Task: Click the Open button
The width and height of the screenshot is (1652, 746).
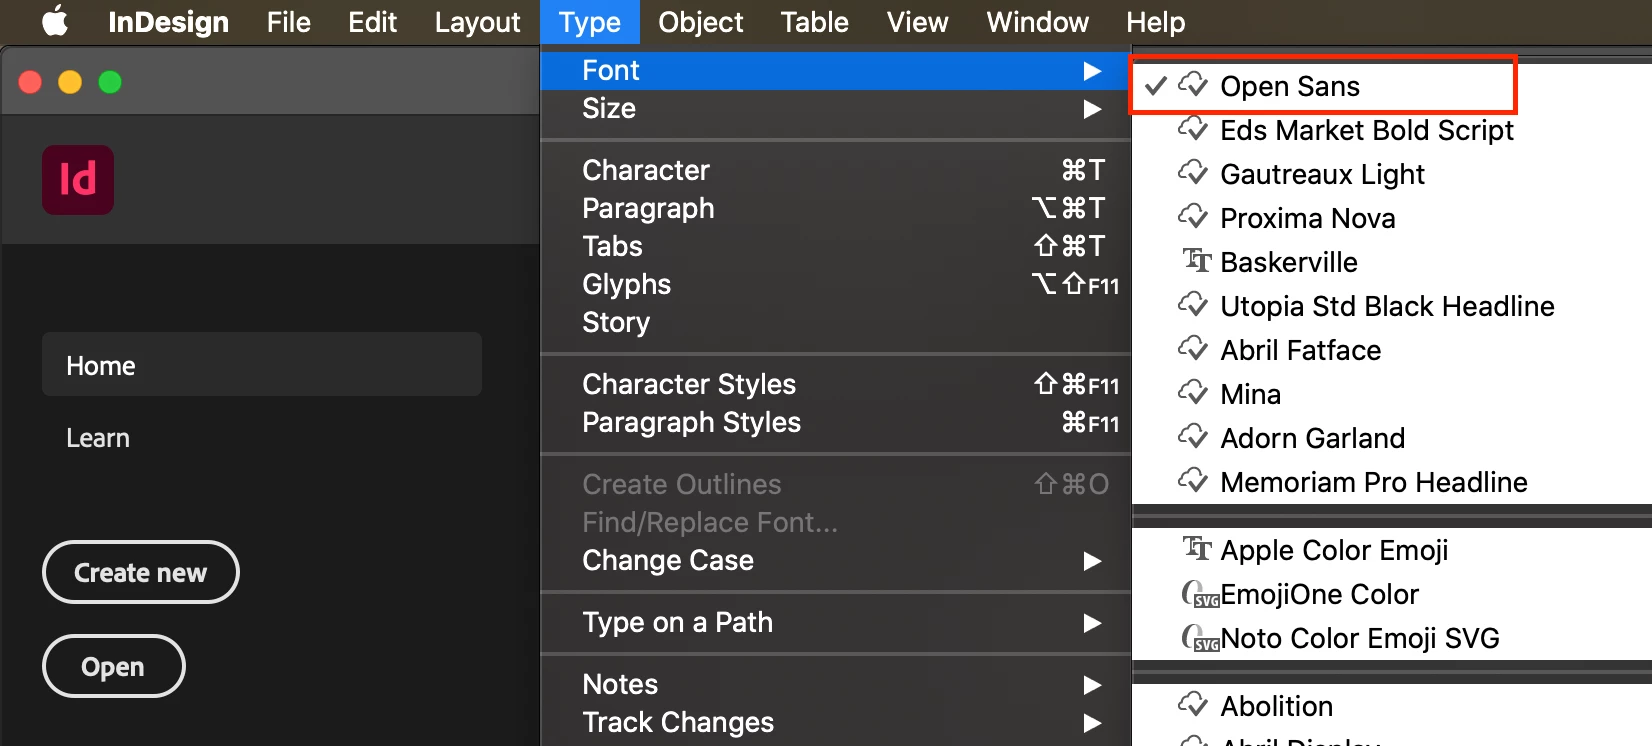Action: click(113, 666)
